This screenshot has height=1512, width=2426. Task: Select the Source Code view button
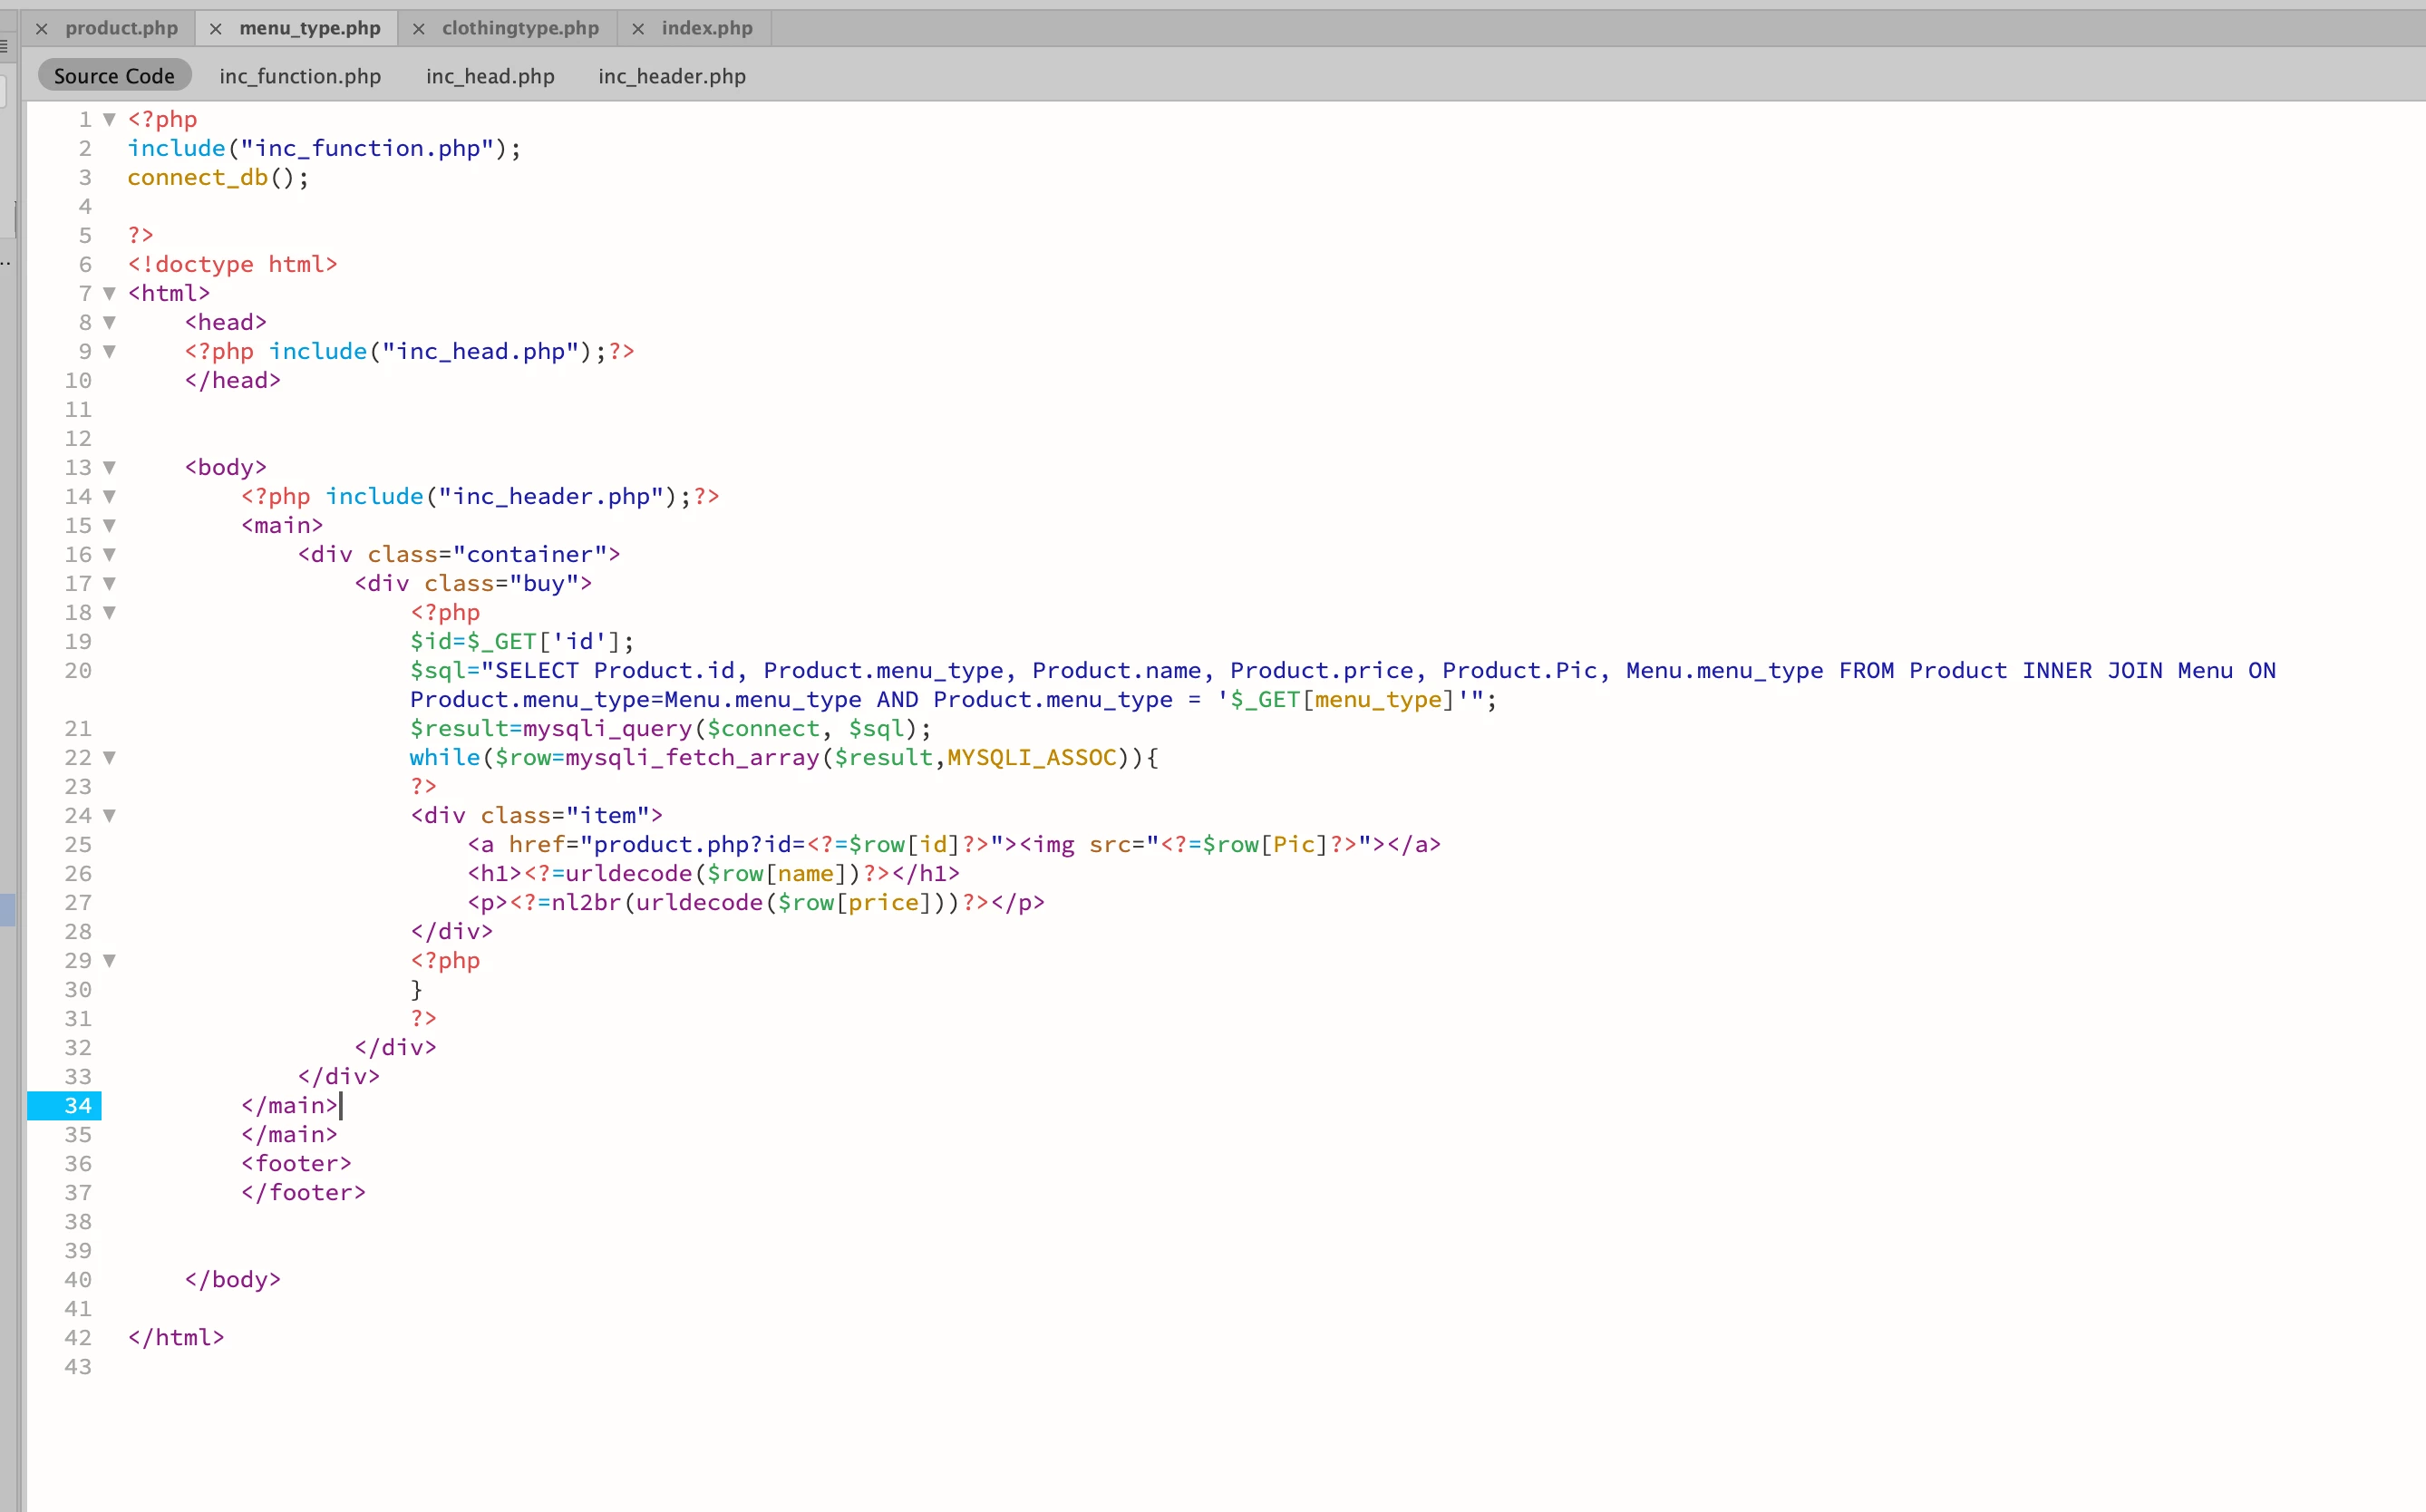[114, 76]
